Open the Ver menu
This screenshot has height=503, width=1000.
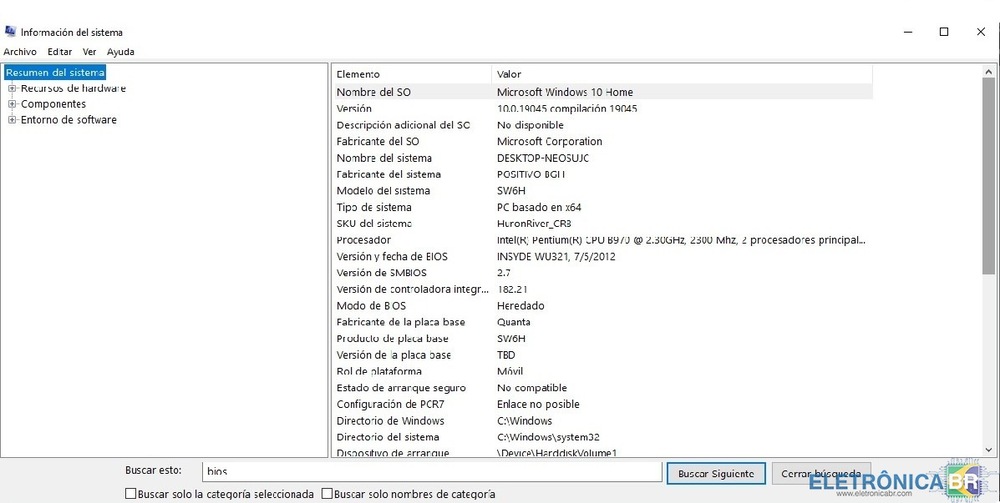[x=90, y=52]
